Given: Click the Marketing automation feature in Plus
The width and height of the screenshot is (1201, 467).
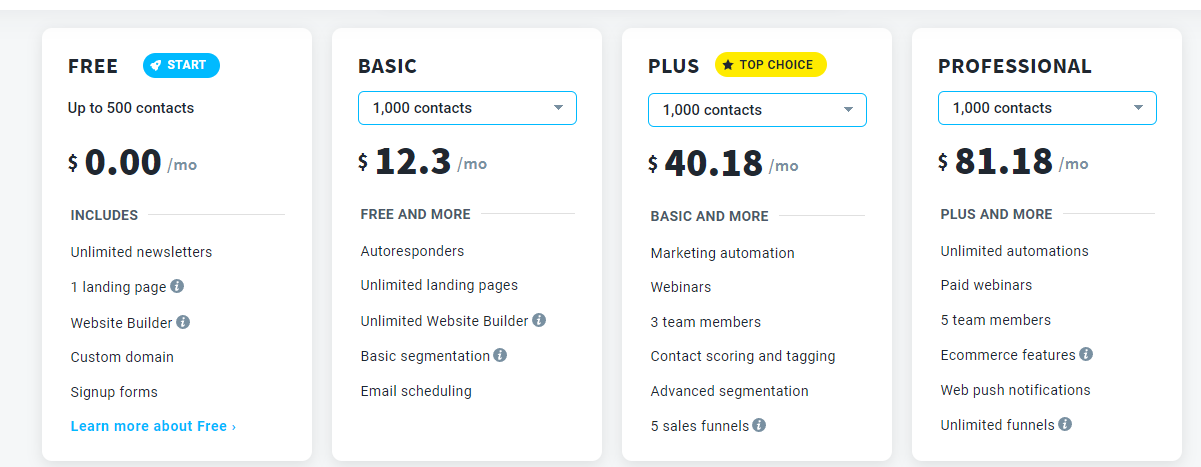Looking at the screenshot, I should tap(722, 253).
